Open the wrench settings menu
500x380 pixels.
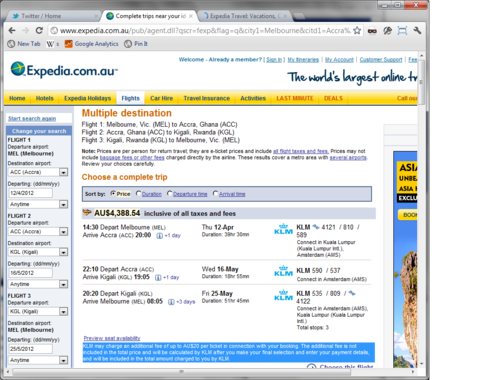(x=417, y=31)
